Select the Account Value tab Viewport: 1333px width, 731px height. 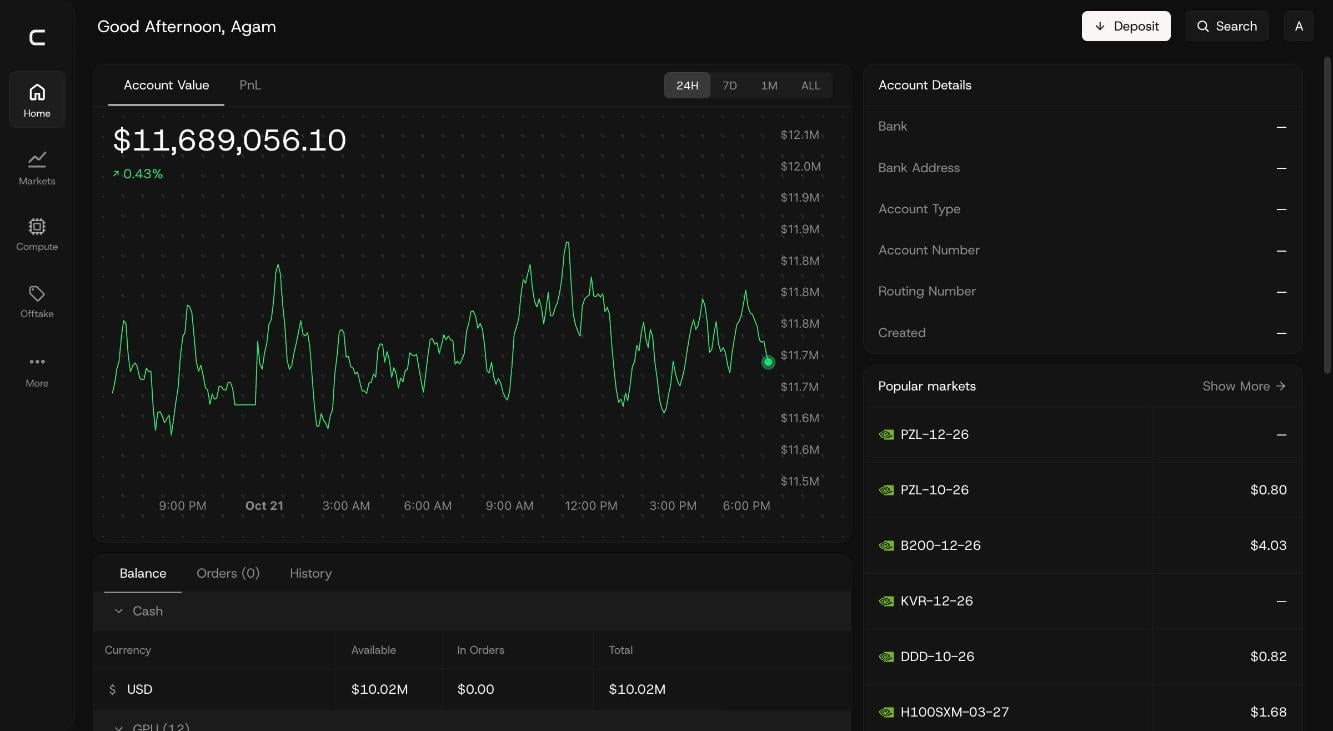pyautogui.click(x=166, y=85)
